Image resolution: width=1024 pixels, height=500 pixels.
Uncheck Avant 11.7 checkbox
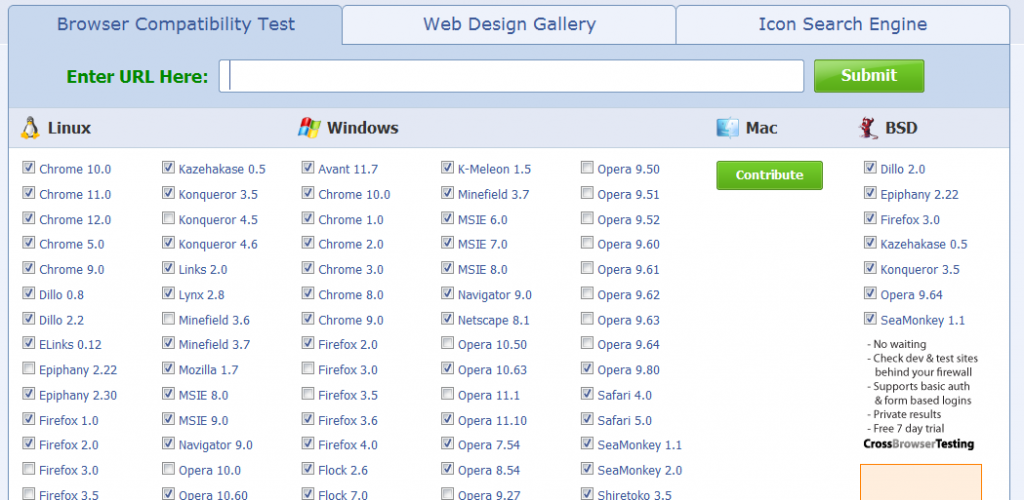(308, 168)
